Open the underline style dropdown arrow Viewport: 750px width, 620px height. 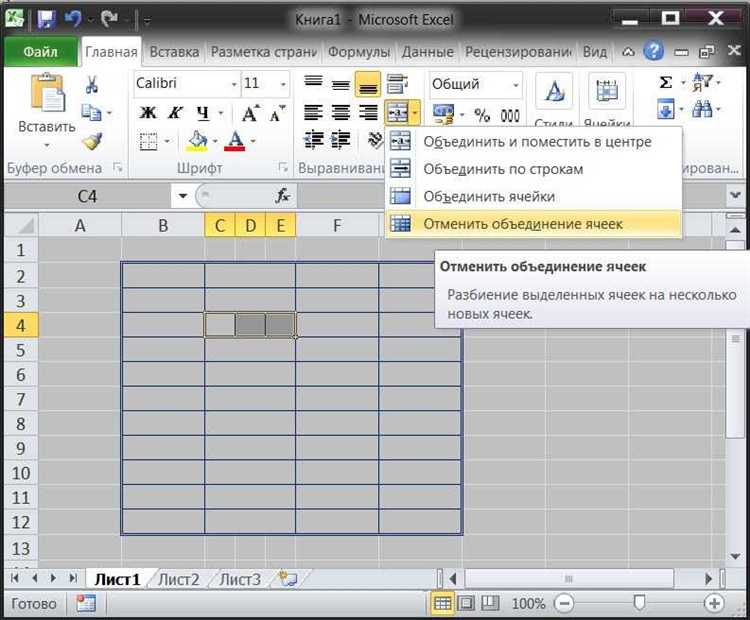(x=221, y=114)
